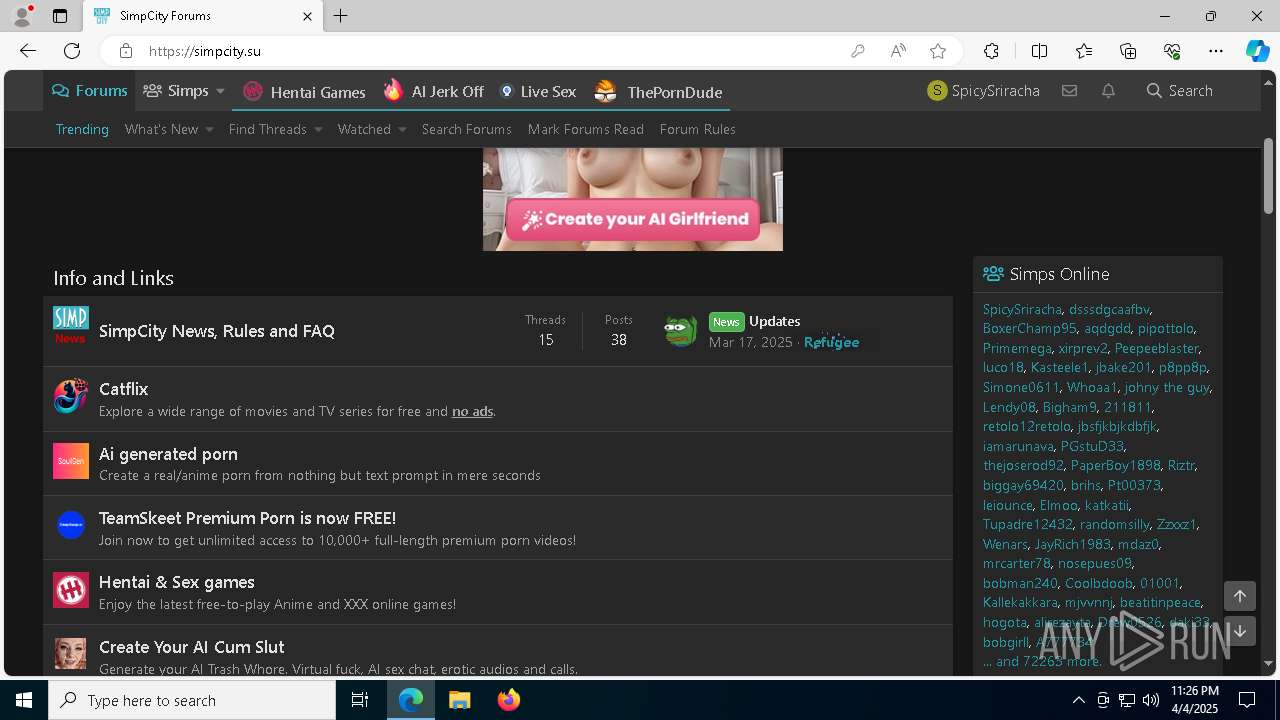Refresh the page
This screenshot has height=720, width=1280.
click(72, 51)
